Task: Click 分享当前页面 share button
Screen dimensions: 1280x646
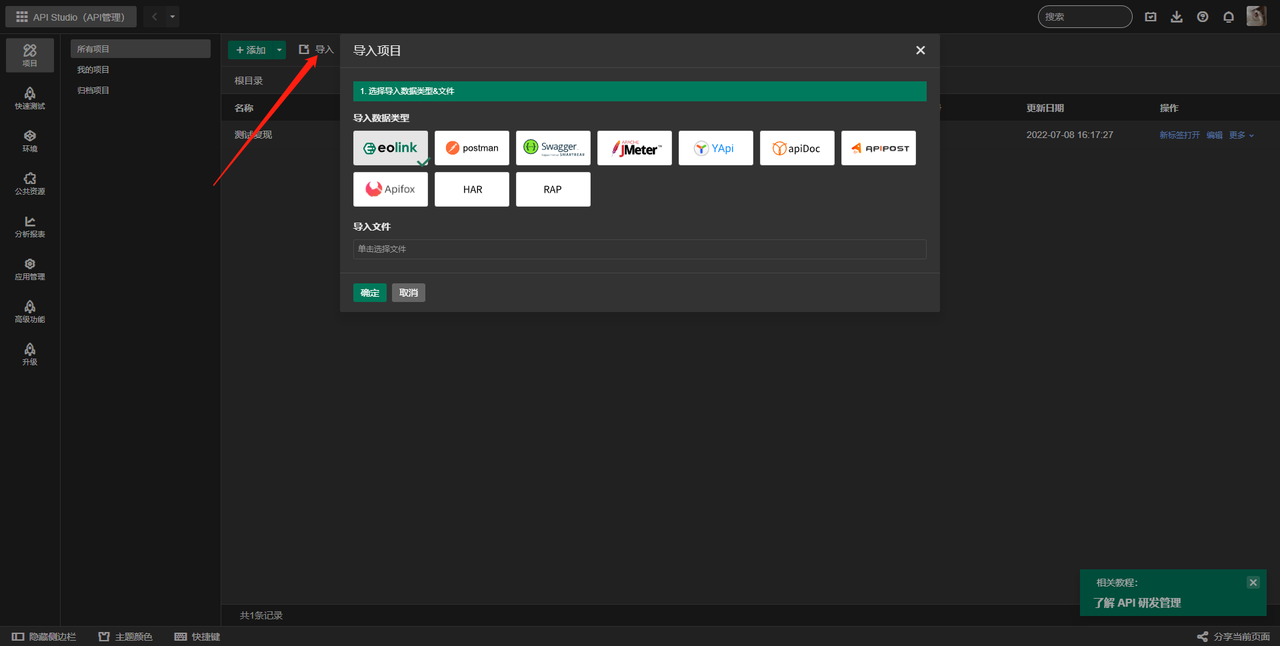Action: pos(1233,637)
